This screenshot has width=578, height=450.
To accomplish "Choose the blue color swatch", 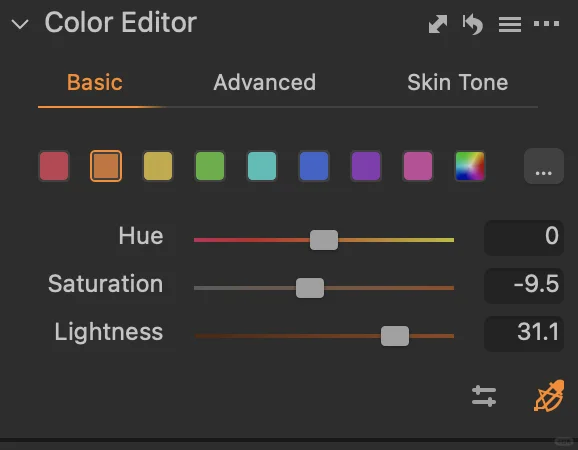I will (x=314, y=166).
